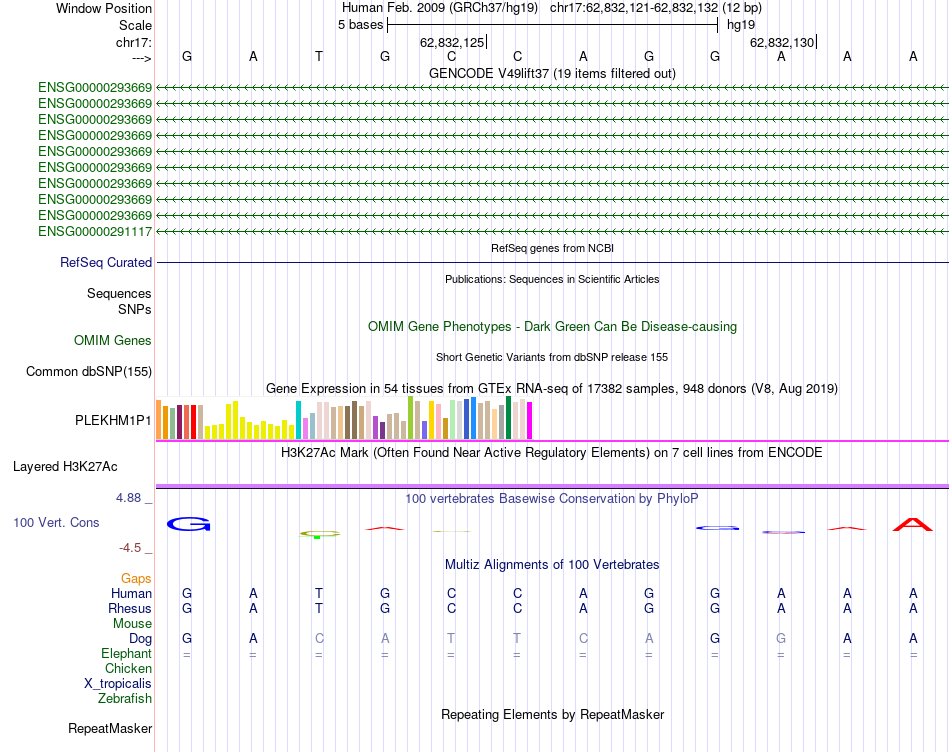This screenshot has width=950, height=752.
Task: Click the RepeatMasker track label
Action: coord(110,728)
